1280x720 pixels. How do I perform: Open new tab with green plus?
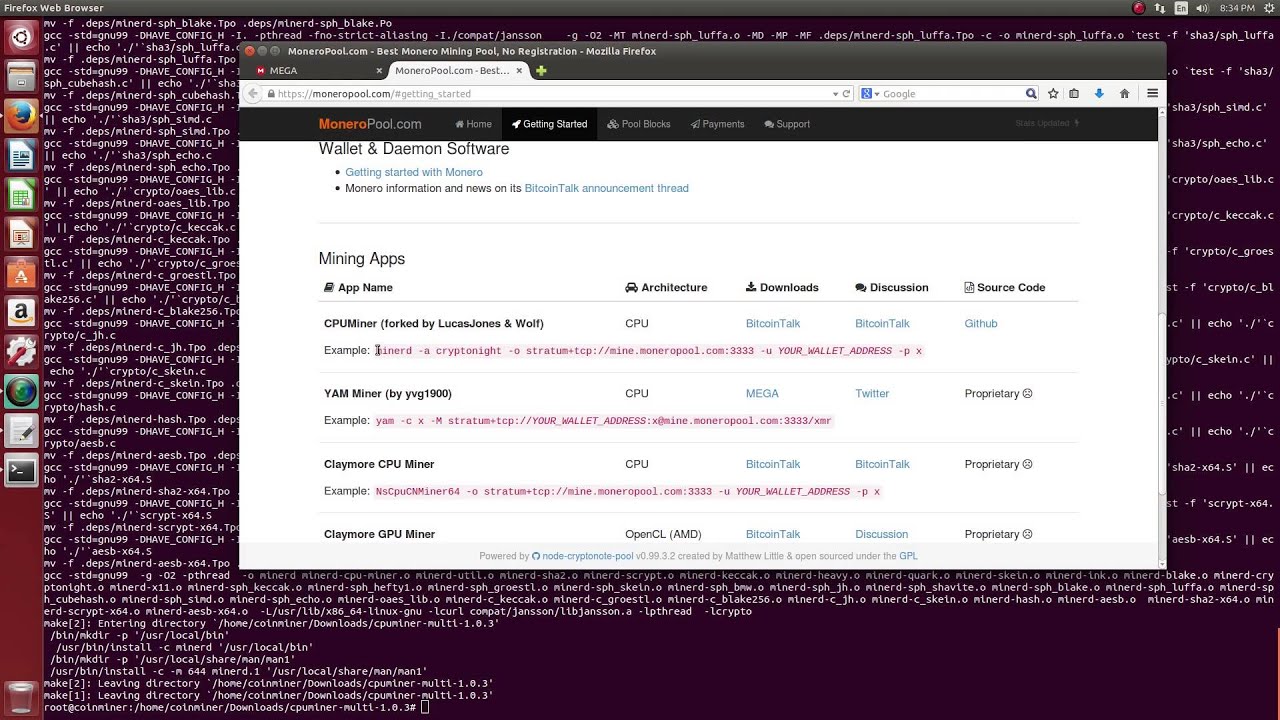pos(541,71)
